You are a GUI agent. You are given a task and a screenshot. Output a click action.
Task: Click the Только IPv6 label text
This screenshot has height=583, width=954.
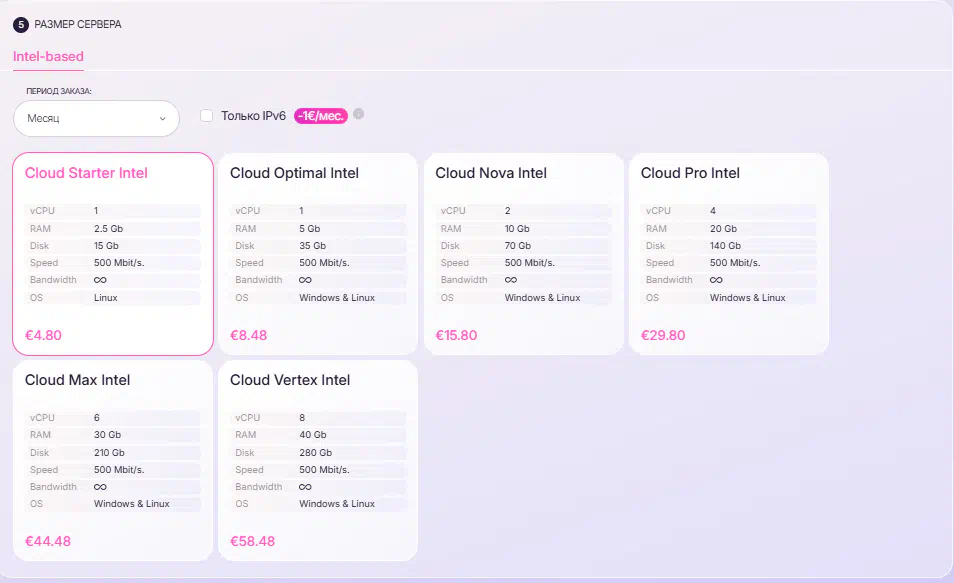point(253,116)
